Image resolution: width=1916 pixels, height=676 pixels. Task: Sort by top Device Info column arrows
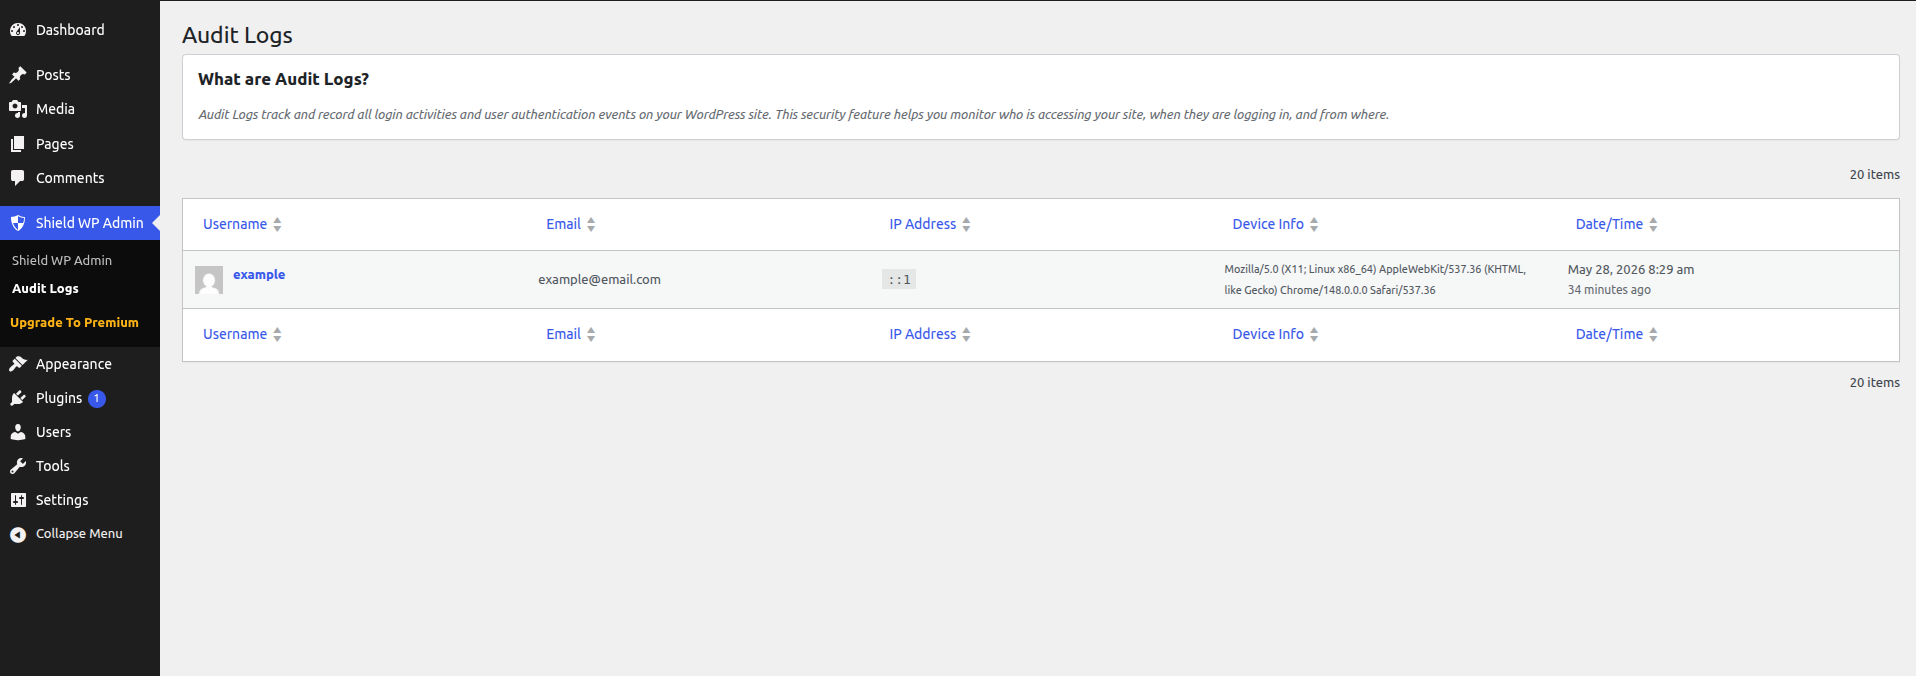[1314, 225]
